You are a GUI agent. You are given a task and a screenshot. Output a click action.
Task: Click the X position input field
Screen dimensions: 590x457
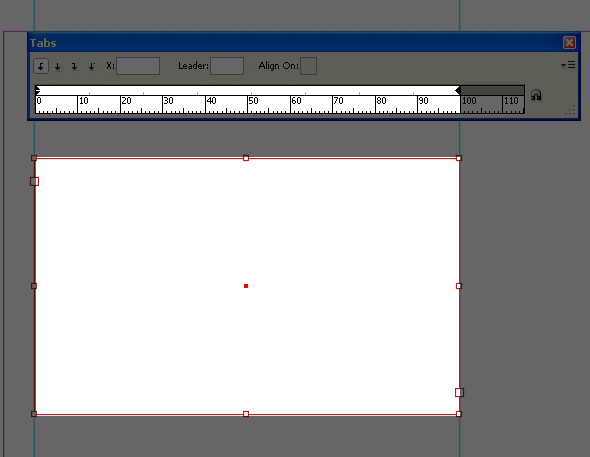138,66
